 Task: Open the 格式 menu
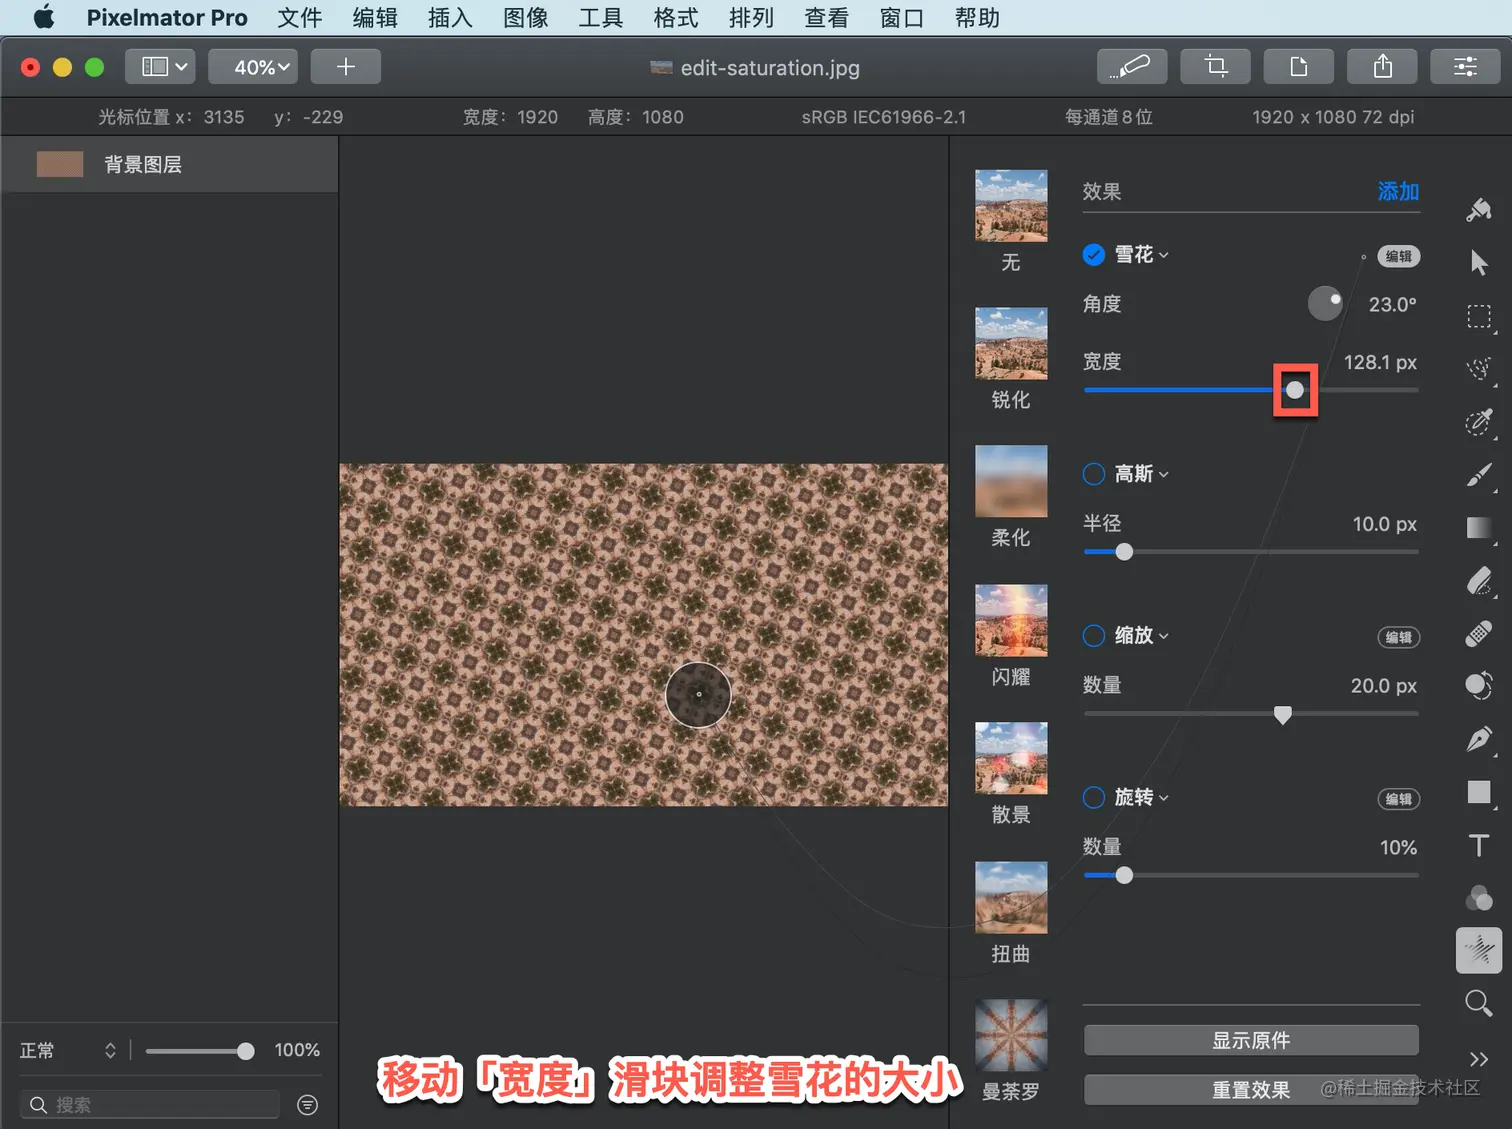tap(676, 17)
